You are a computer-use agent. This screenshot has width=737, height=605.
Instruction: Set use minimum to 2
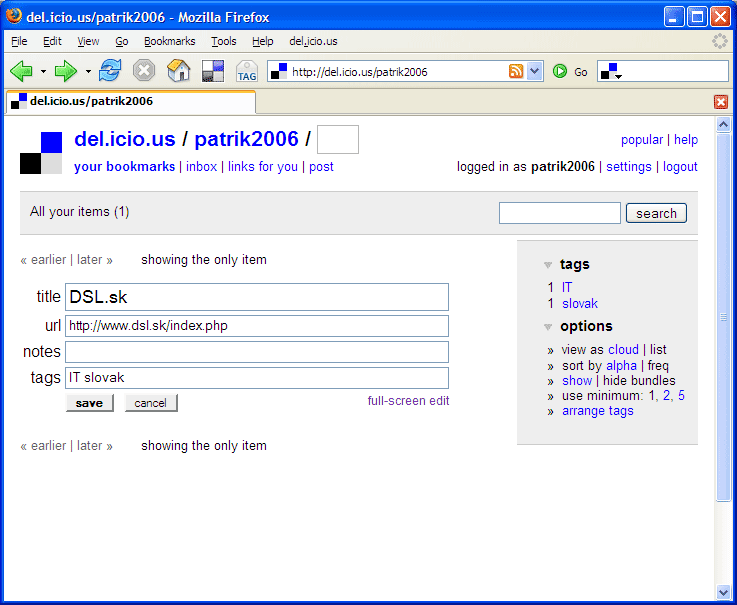click(666, 396)
